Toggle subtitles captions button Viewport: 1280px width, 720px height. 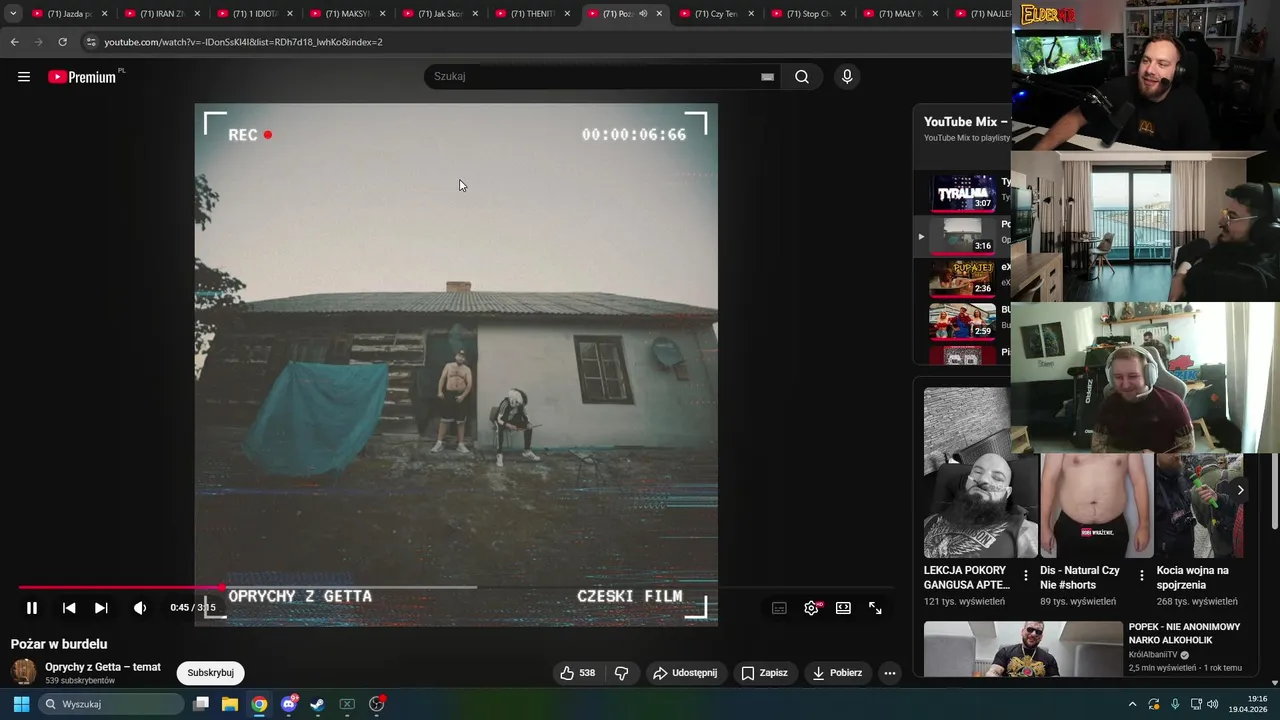[x=779, y=608]
